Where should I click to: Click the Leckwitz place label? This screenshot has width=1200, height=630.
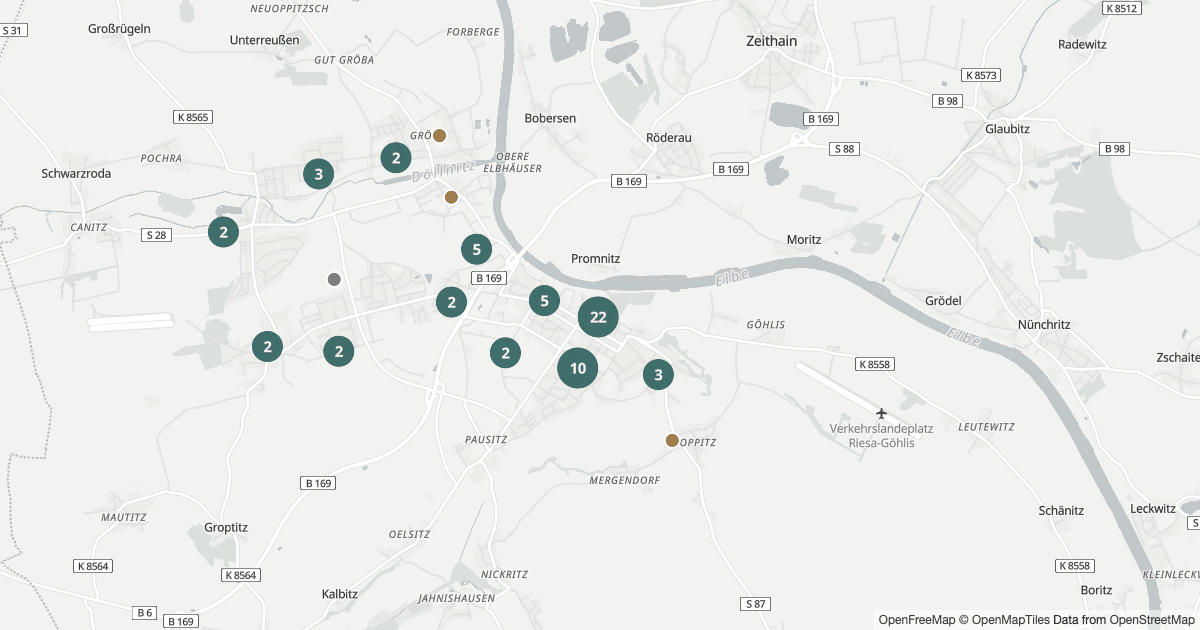[x=1153, y=508]
